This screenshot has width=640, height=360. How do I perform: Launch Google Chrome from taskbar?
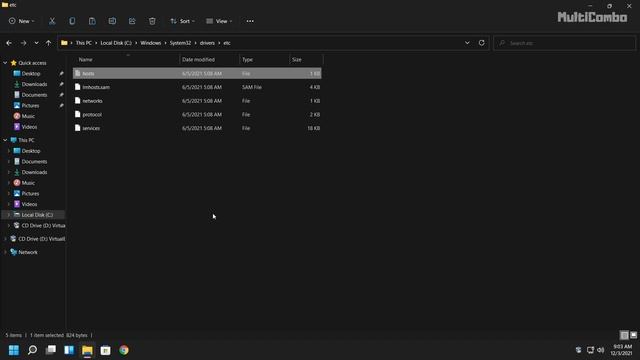coord(124,350)
